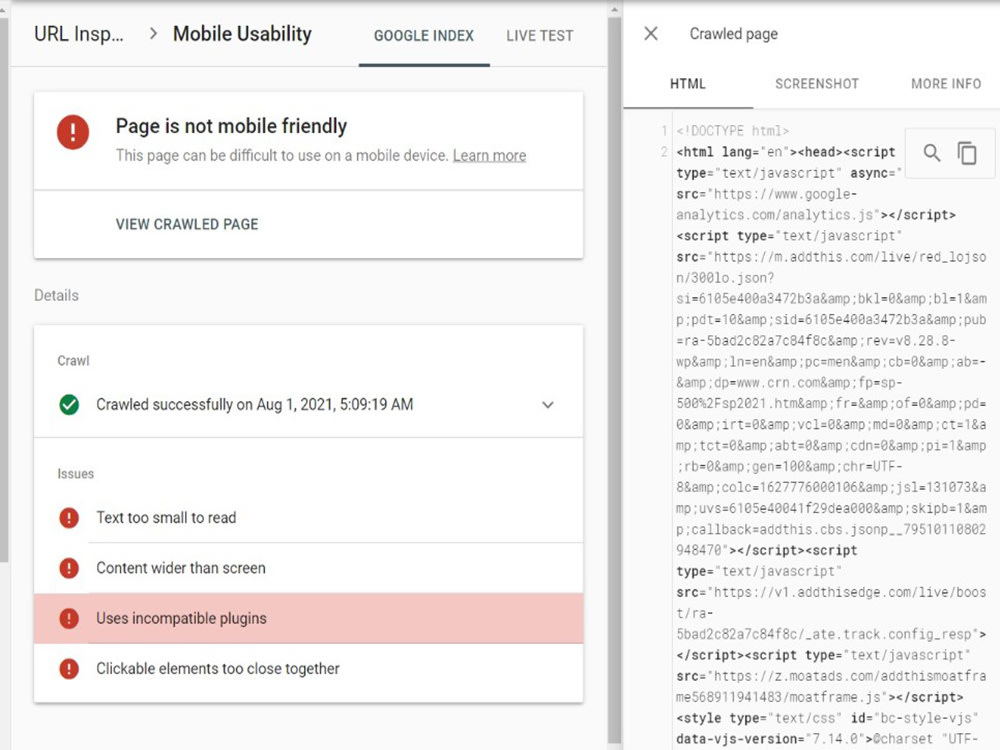Image resolution: width=1000 pixels, height=750 pixels.
Task: Click the error icon for 'Clickable elements too close together'
Action: [69, 669]
